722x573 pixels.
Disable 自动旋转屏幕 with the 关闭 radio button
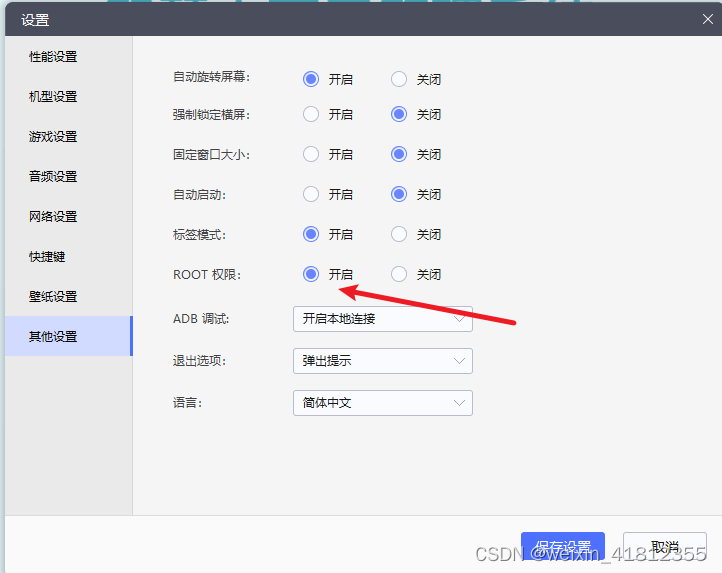[399, 79]
